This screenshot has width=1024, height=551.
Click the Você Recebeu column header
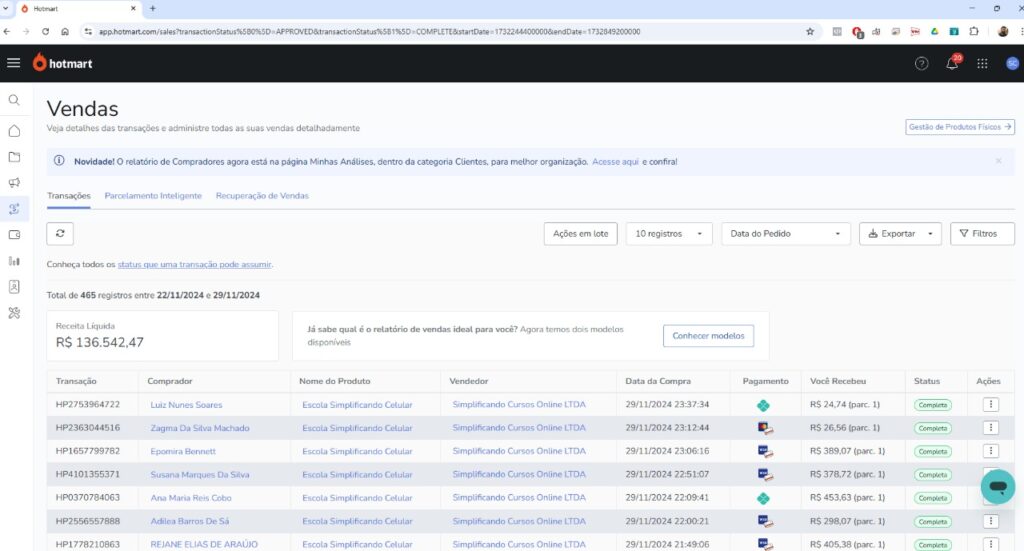pos(838,381)
